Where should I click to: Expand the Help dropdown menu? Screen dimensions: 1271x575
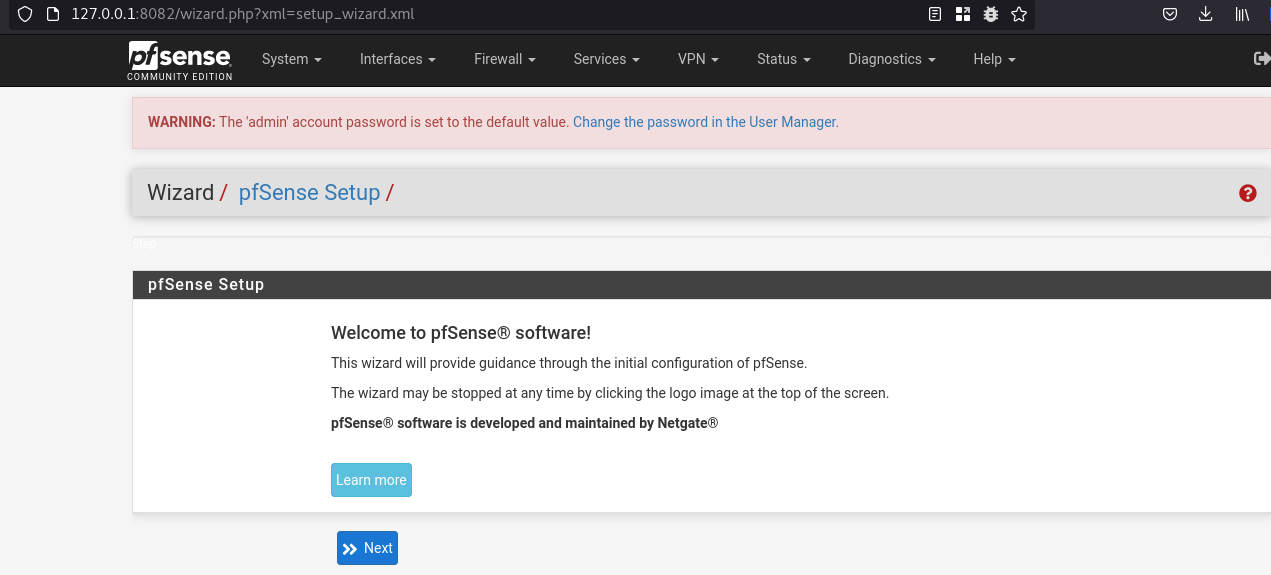coord(994,59)
